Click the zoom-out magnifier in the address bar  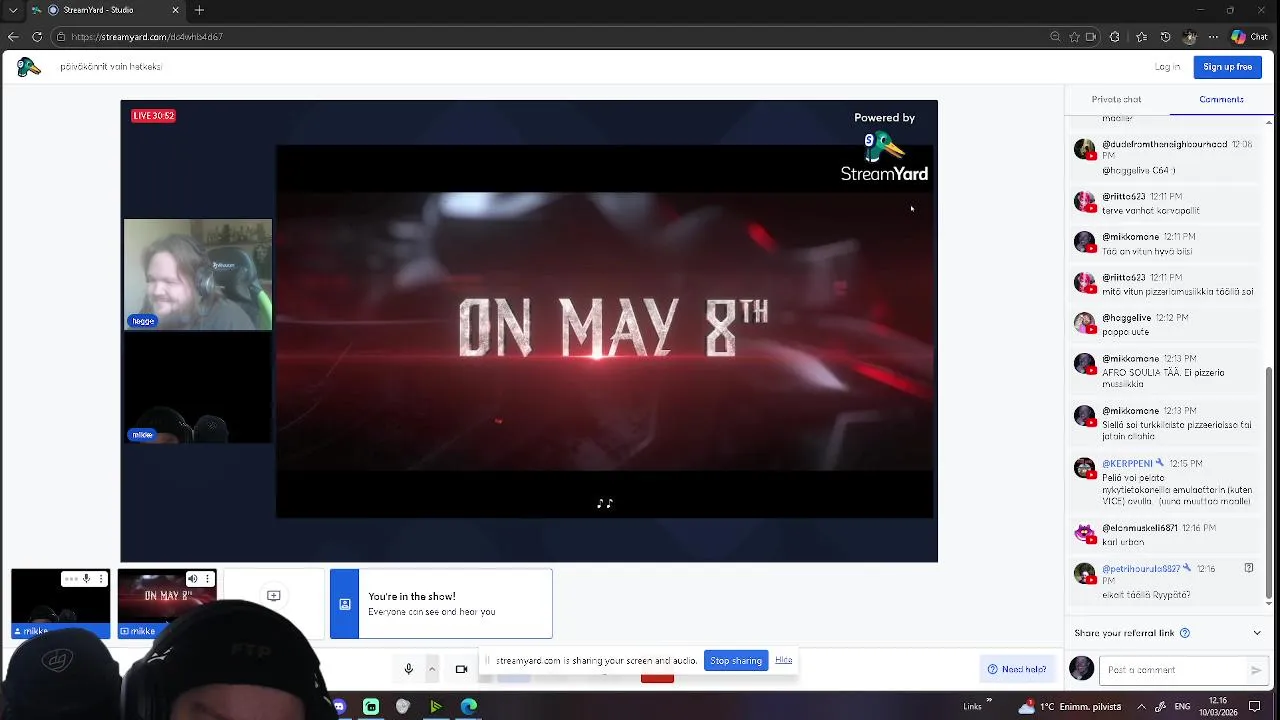coord(1055,37)
